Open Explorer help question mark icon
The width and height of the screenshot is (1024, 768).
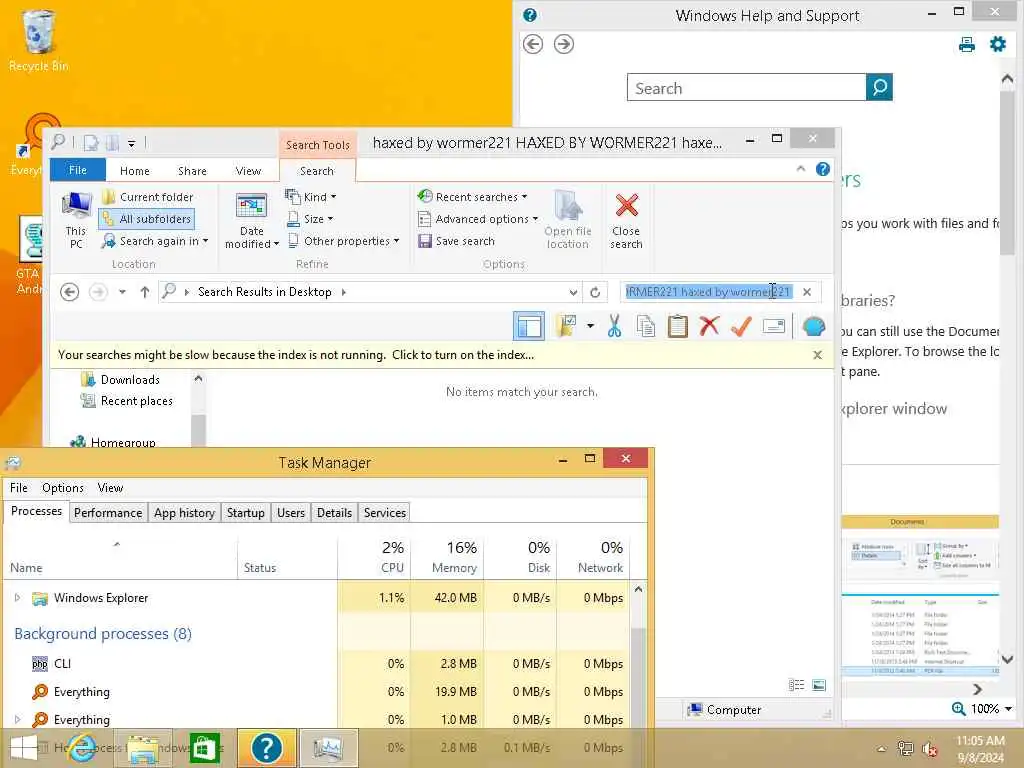click(x=823, y=169)
